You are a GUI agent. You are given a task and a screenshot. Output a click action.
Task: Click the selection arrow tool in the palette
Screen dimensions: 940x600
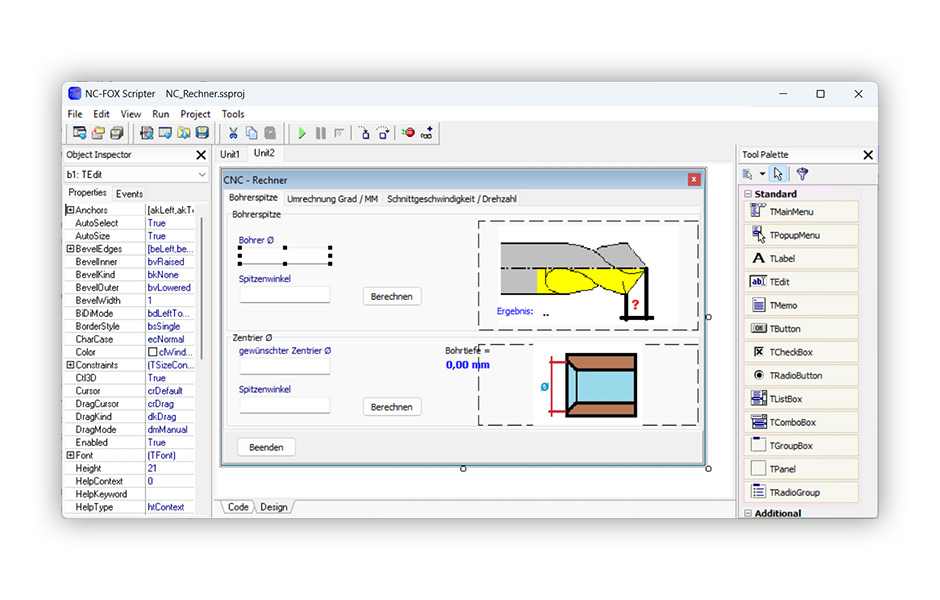pos(778,174)
